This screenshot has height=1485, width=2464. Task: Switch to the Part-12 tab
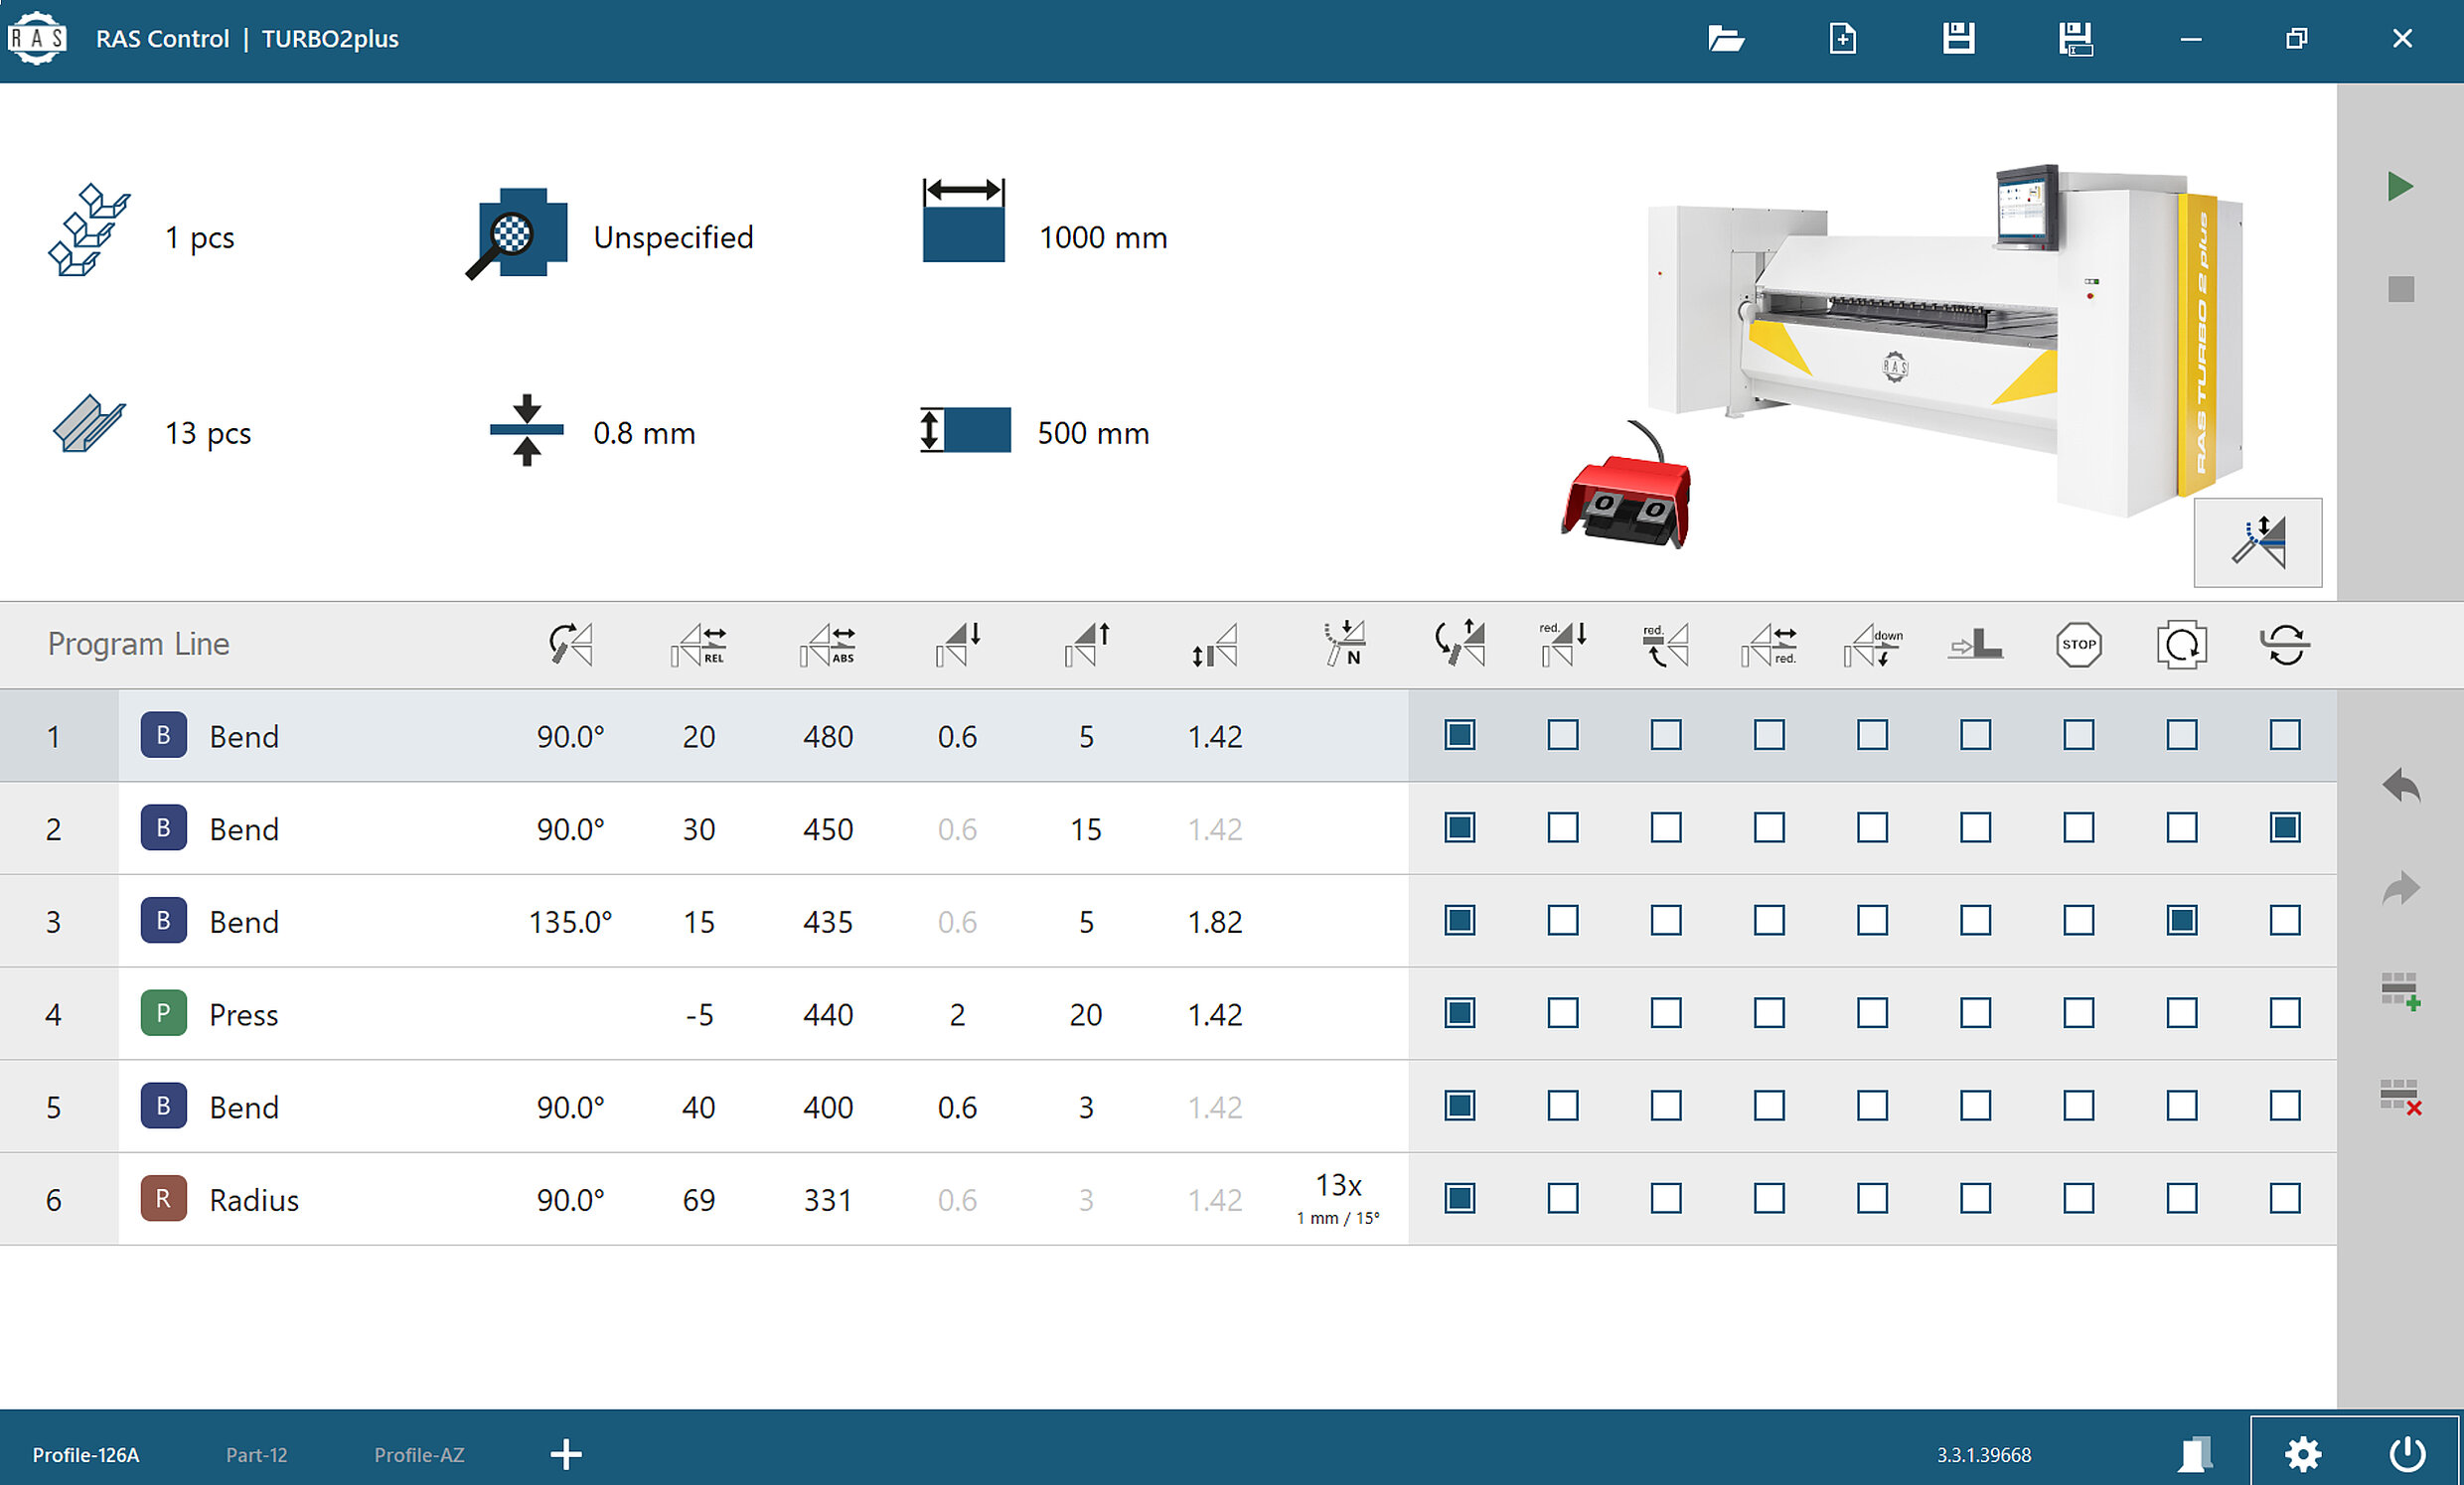pyautogui.click(x=256, y=1455)
